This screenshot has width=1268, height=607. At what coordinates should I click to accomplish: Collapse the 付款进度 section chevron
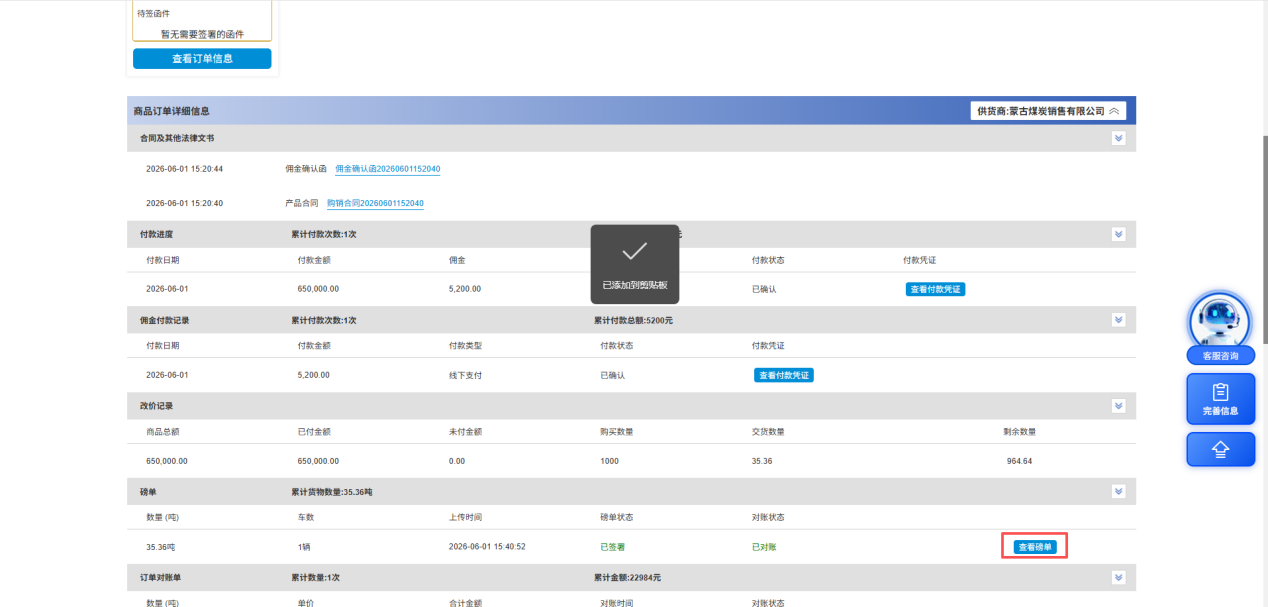[x=1119, y=234]
